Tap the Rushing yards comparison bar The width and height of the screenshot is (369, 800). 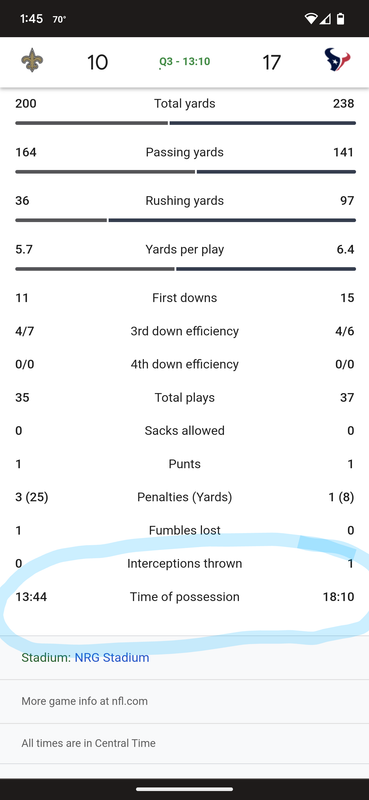185,220
